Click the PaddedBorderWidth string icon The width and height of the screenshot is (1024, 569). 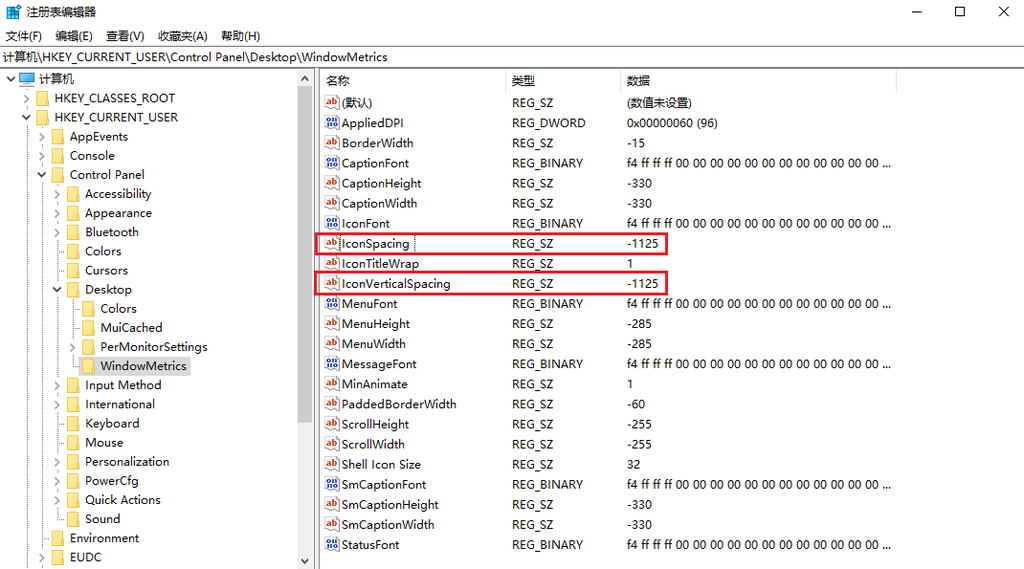(332, 404)
